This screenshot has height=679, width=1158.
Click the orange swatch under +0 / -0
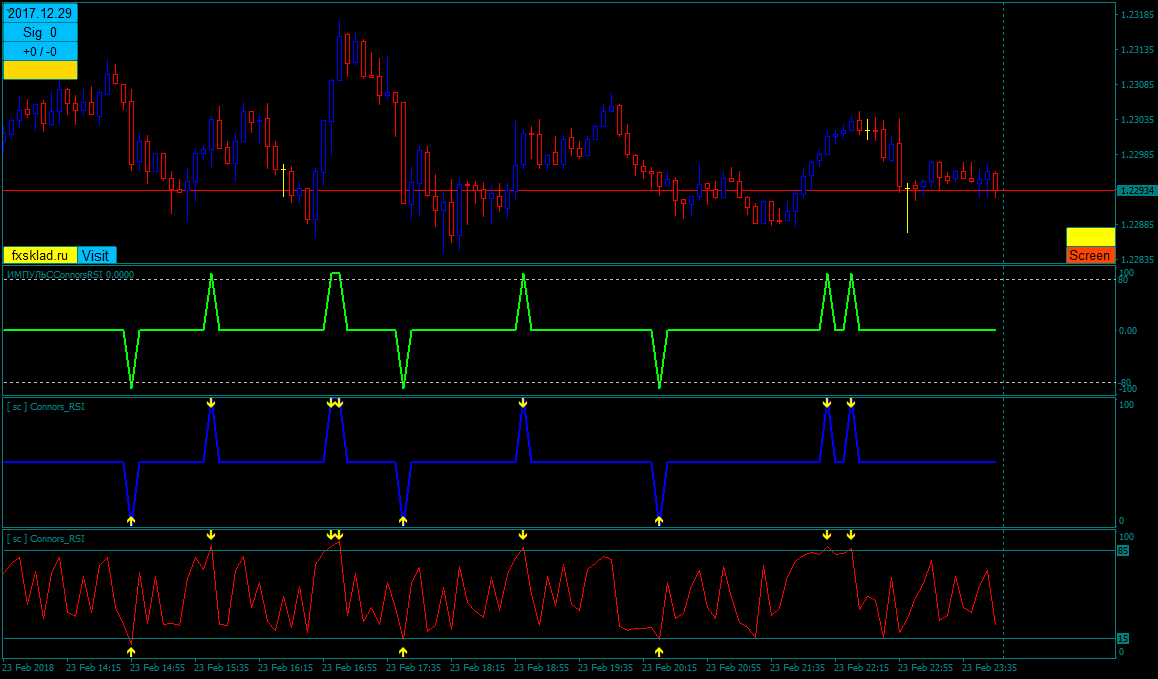coord(40,70)
